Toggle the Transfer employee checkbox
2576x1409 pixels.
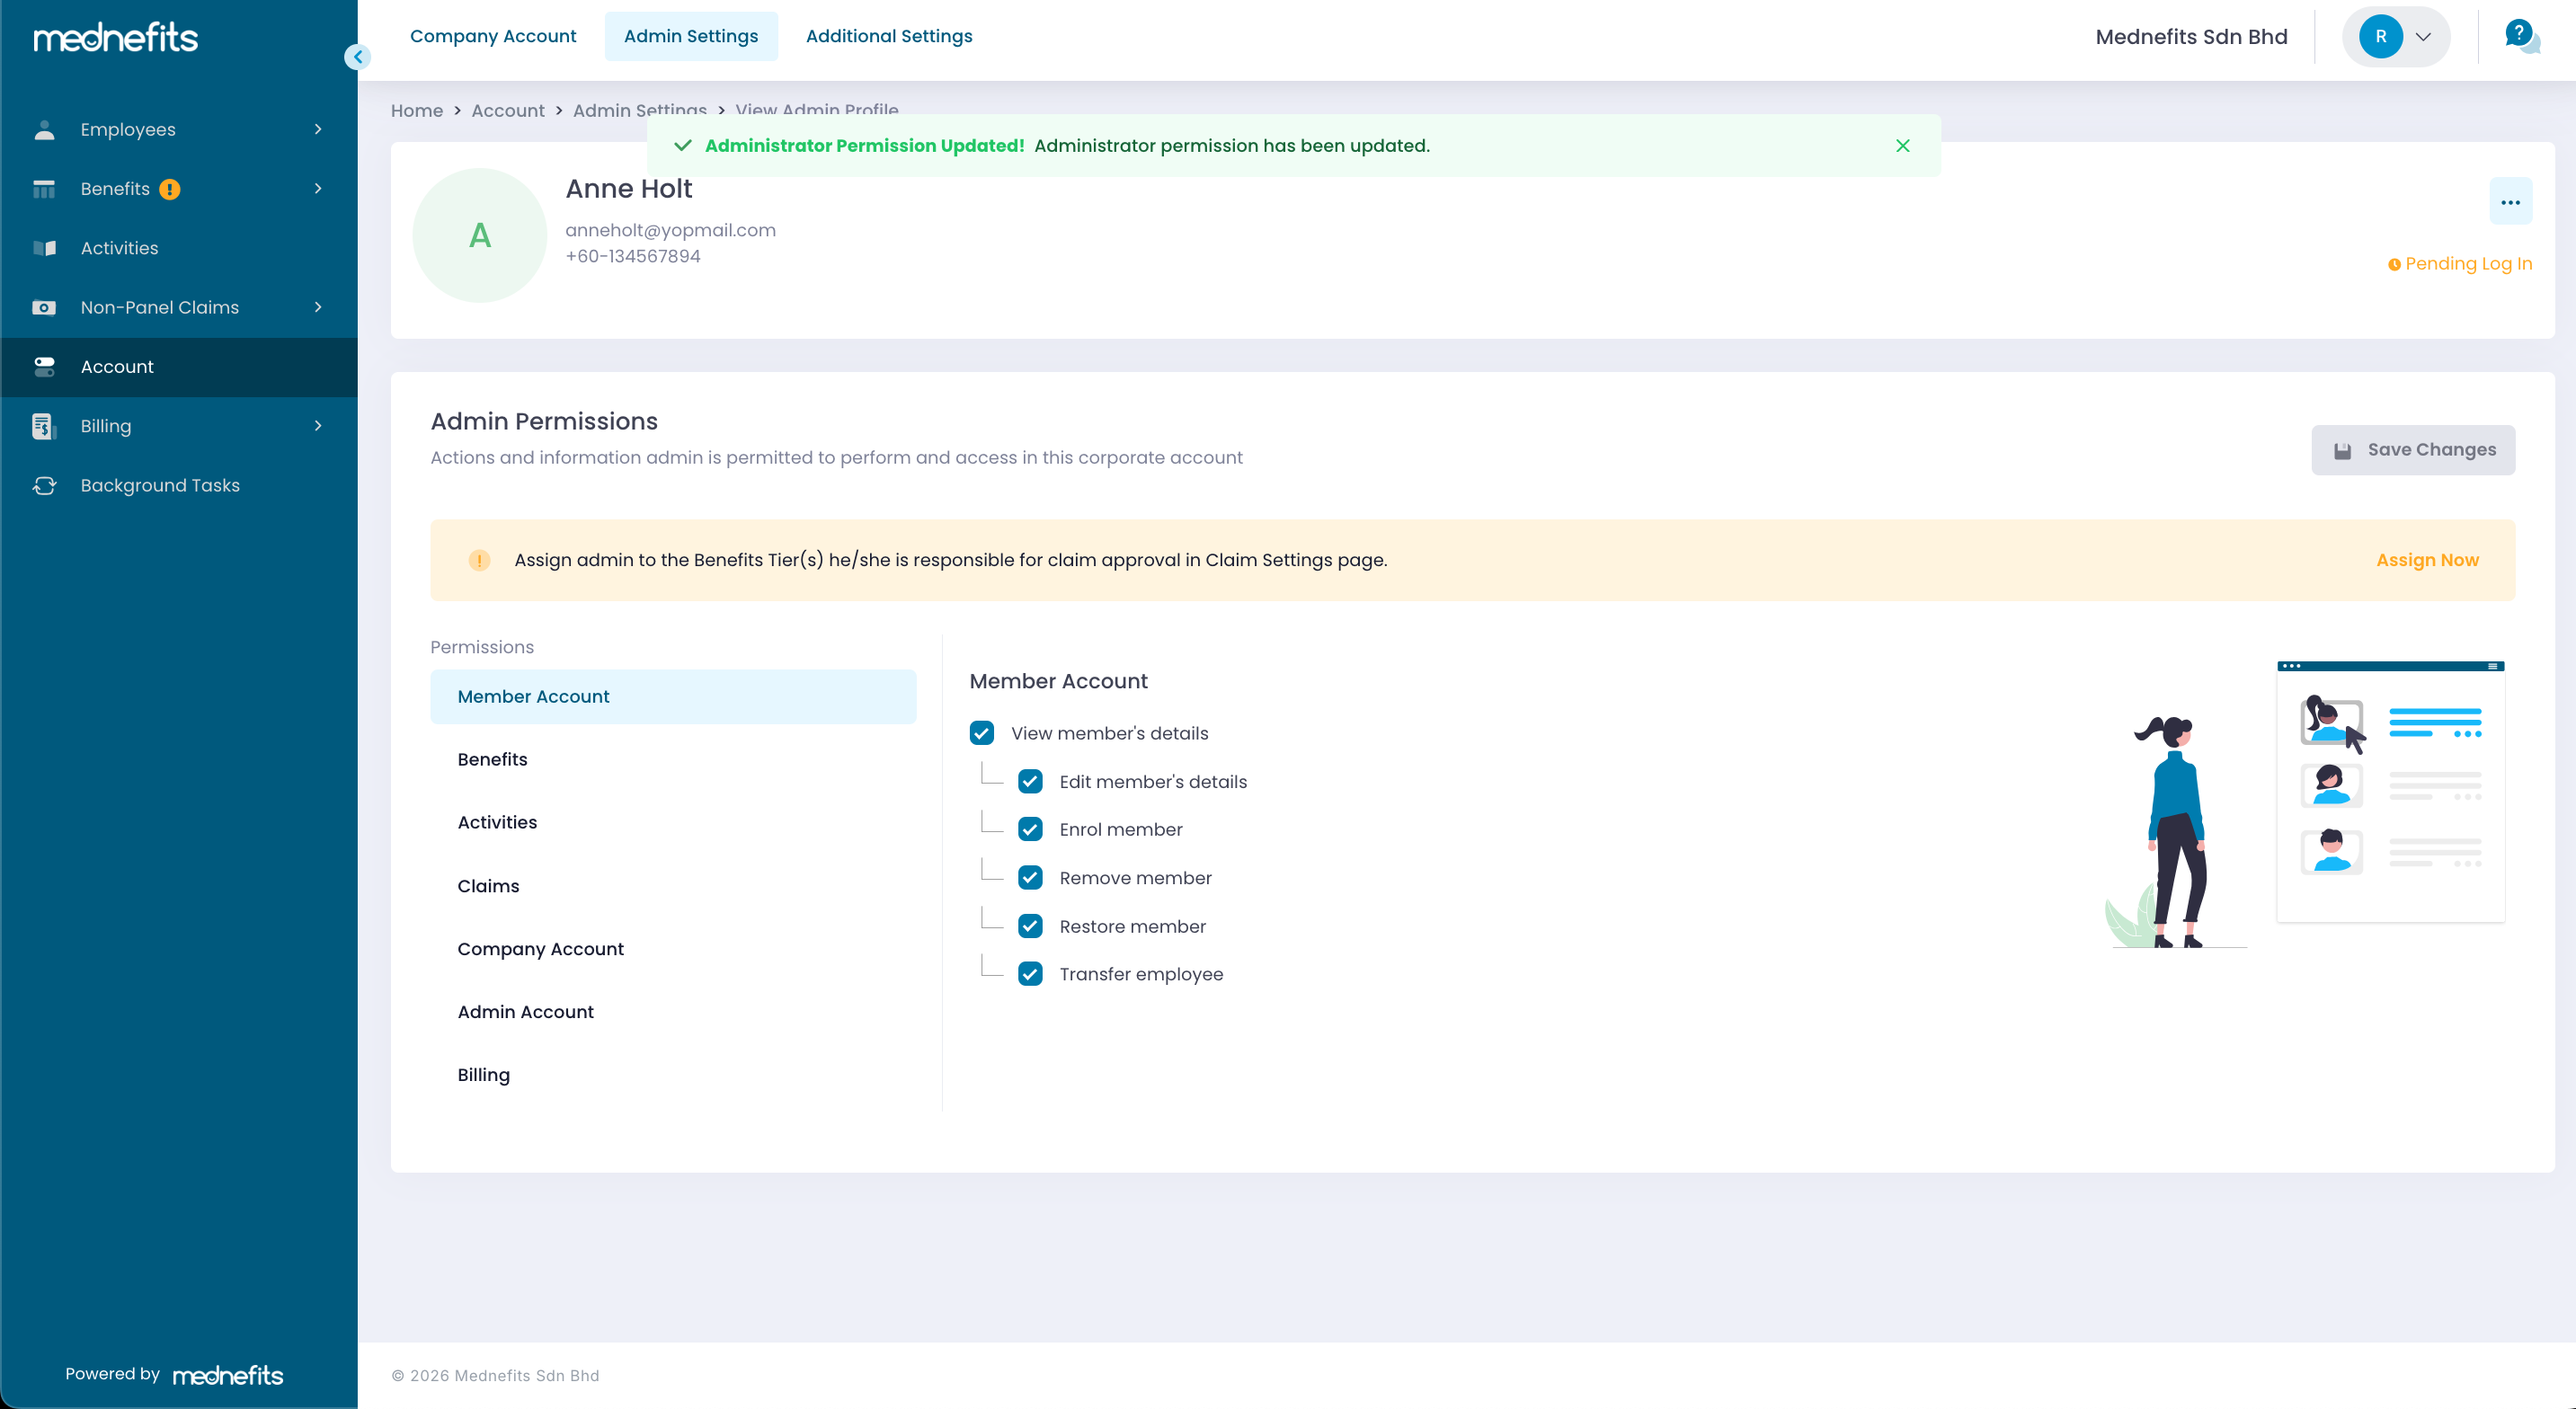click(x=1030, y=974)
